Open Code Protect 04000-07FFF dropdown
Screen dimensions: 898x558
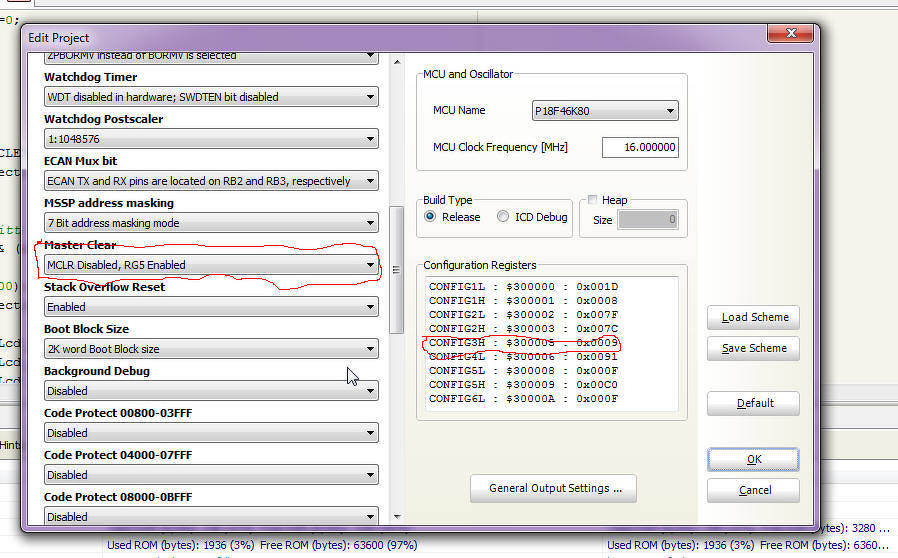211,475
